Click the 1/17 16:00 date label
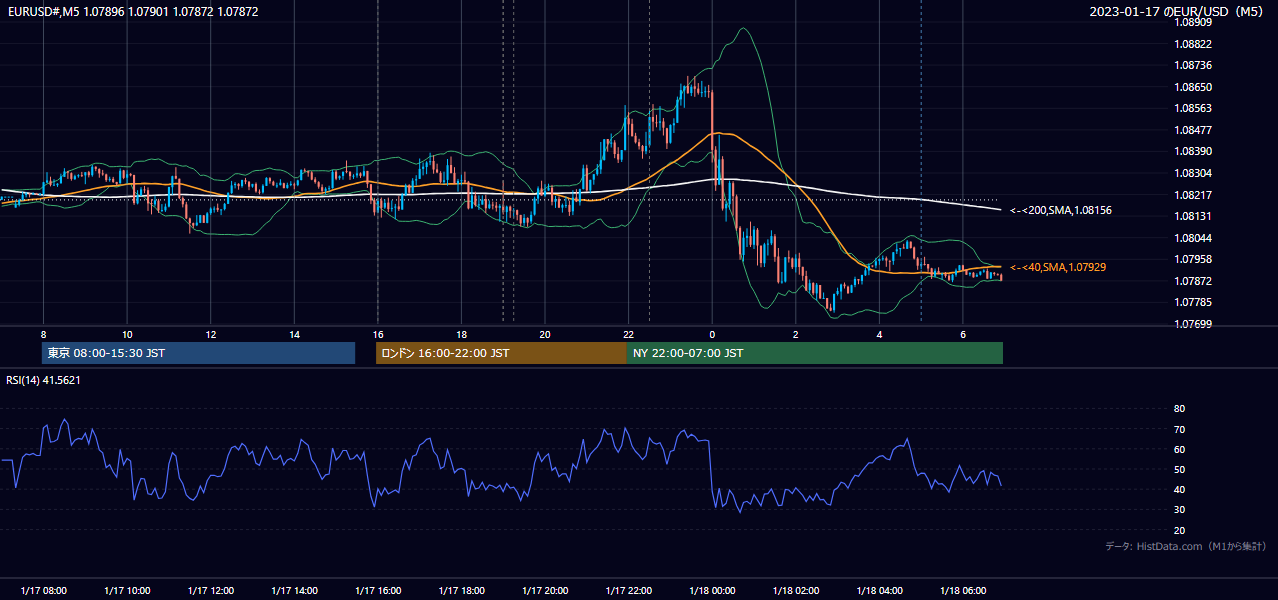Viewport: 1278px width, 600px height. pyautogui.click(x=378, y=590)
